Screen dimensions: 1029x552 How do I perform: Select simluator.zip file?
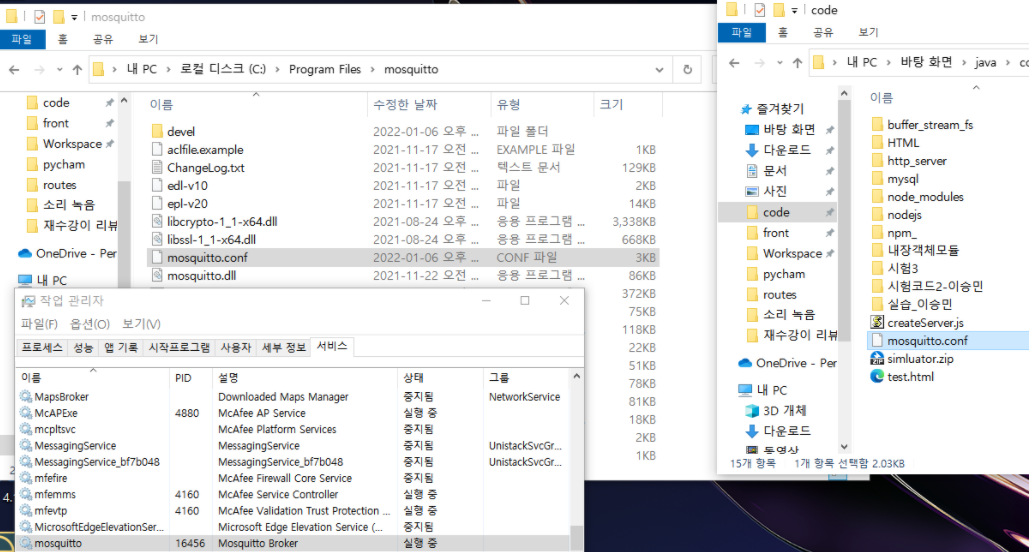[920, 358]
